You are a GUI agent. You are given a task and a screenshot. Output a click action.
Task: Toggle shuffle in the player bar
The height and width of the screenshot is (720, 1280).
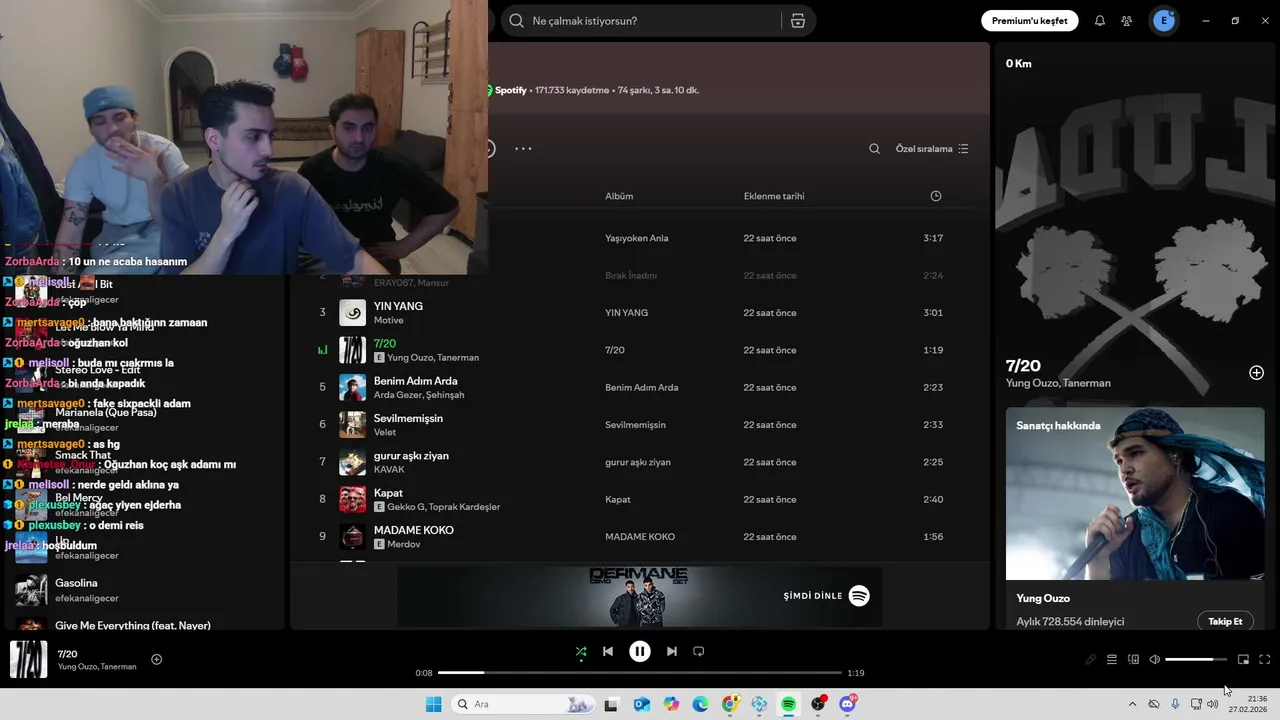(581, 651)
